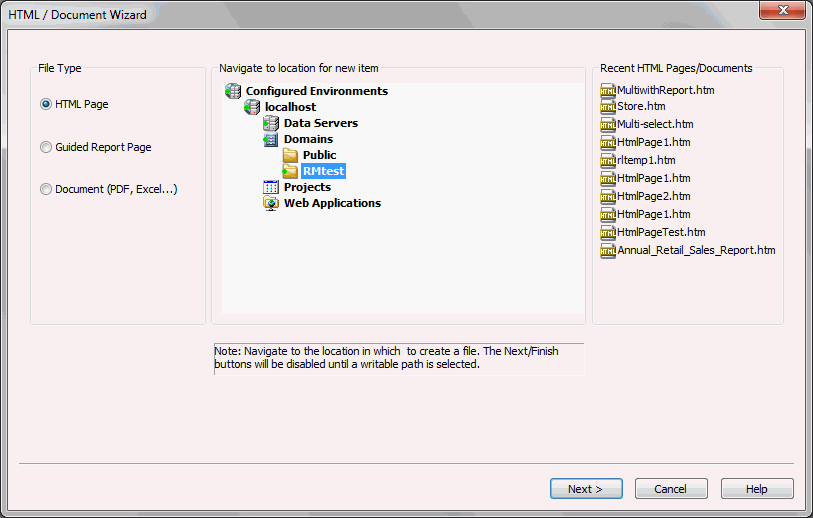Select the Public folder label

pos(319,155)
